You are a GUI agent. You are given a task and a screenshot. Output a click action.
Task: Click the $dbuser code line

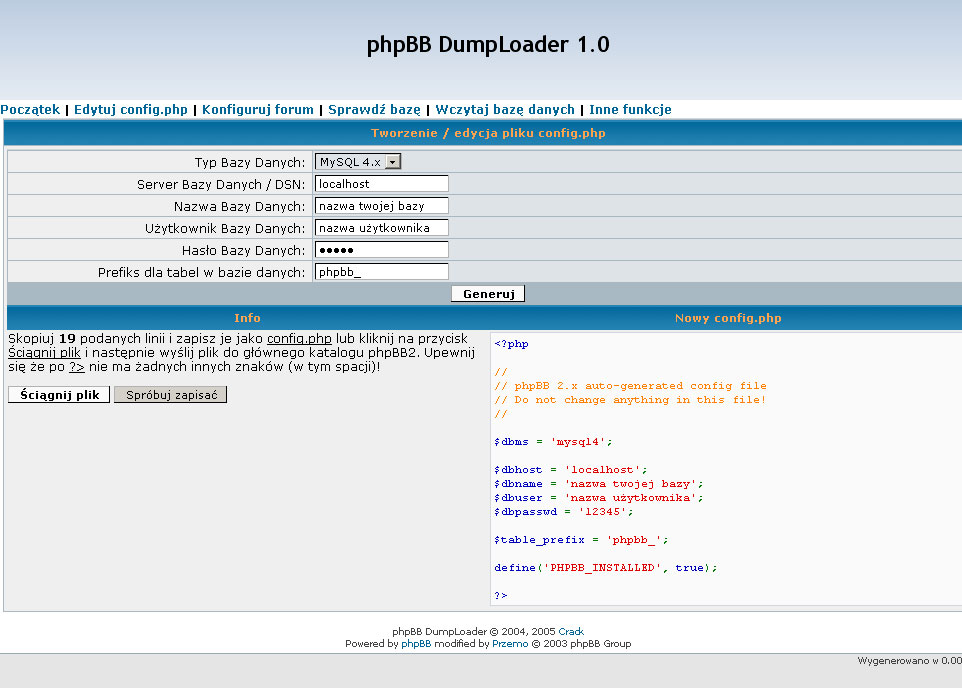click(599, 498)
